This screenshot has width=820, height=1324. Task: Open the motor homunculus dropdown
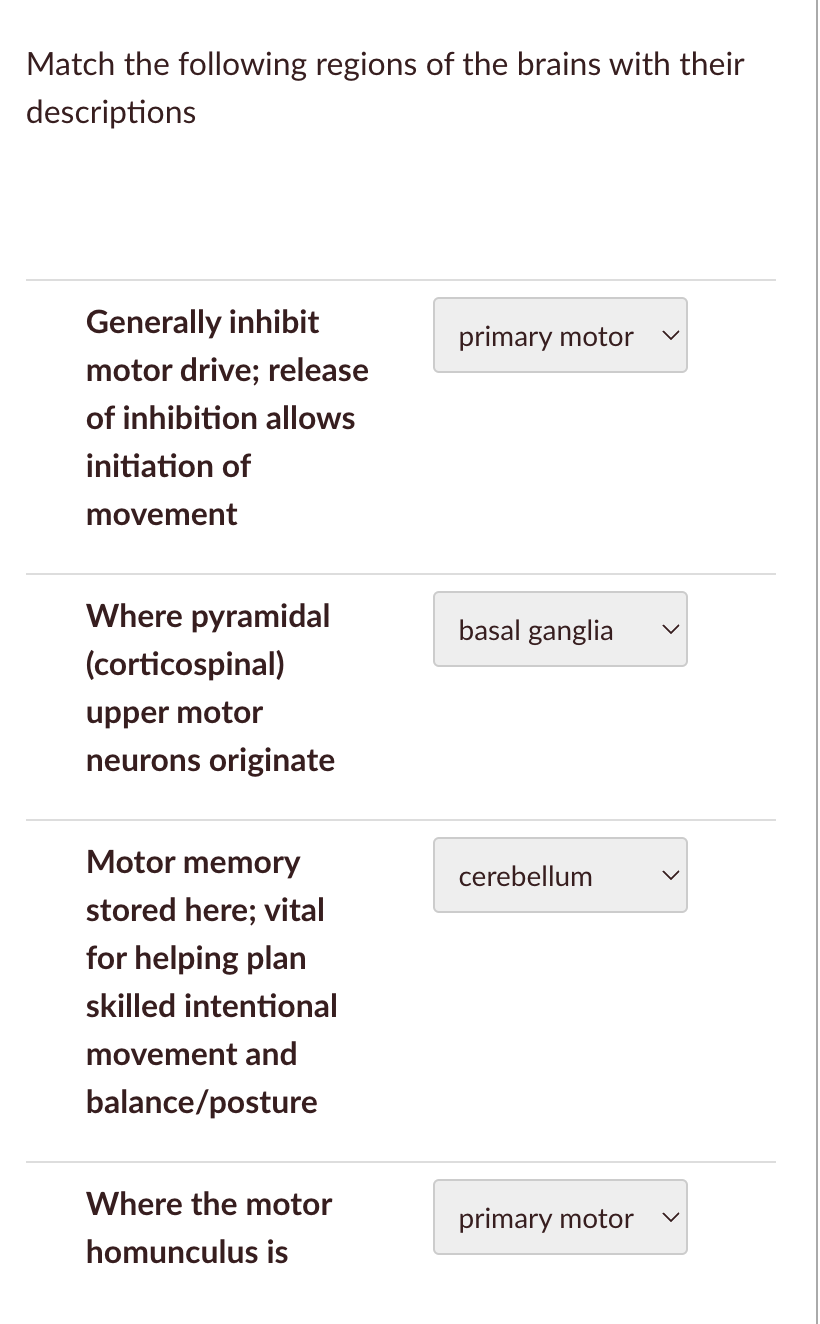click(x=559, y=1217)
